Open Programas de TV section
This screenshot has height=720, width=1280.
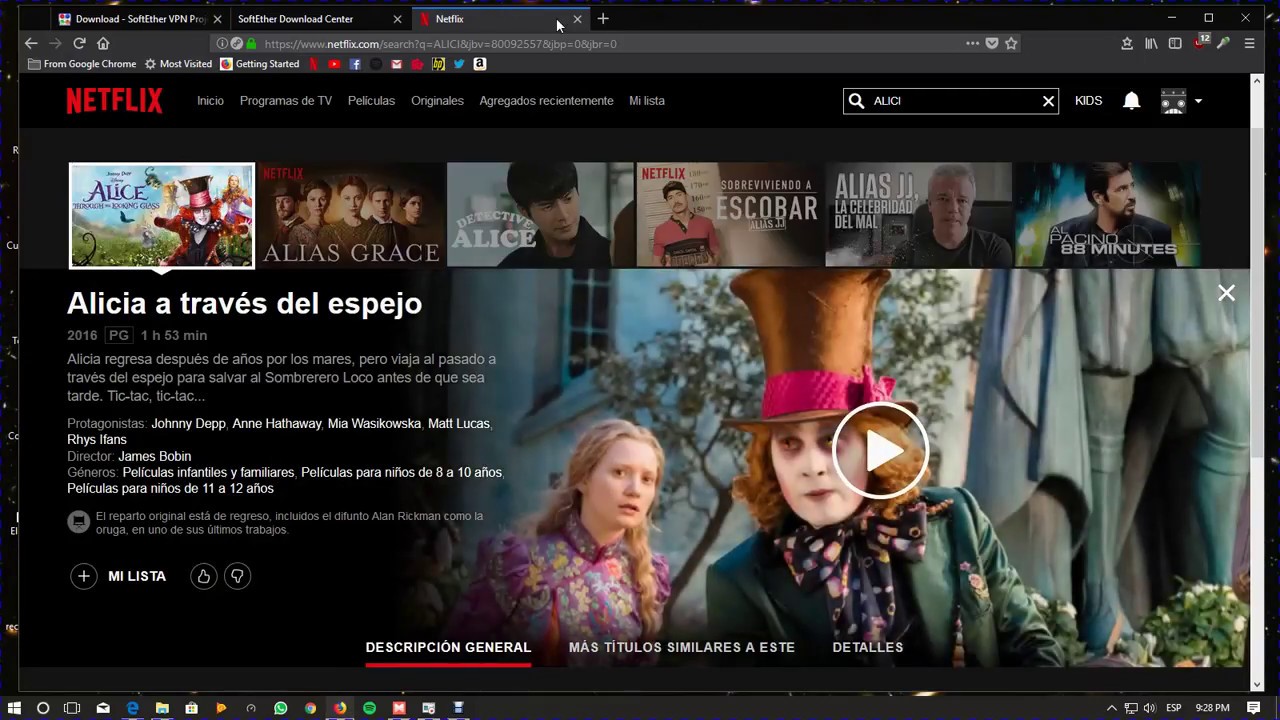(x=286, y=101)
